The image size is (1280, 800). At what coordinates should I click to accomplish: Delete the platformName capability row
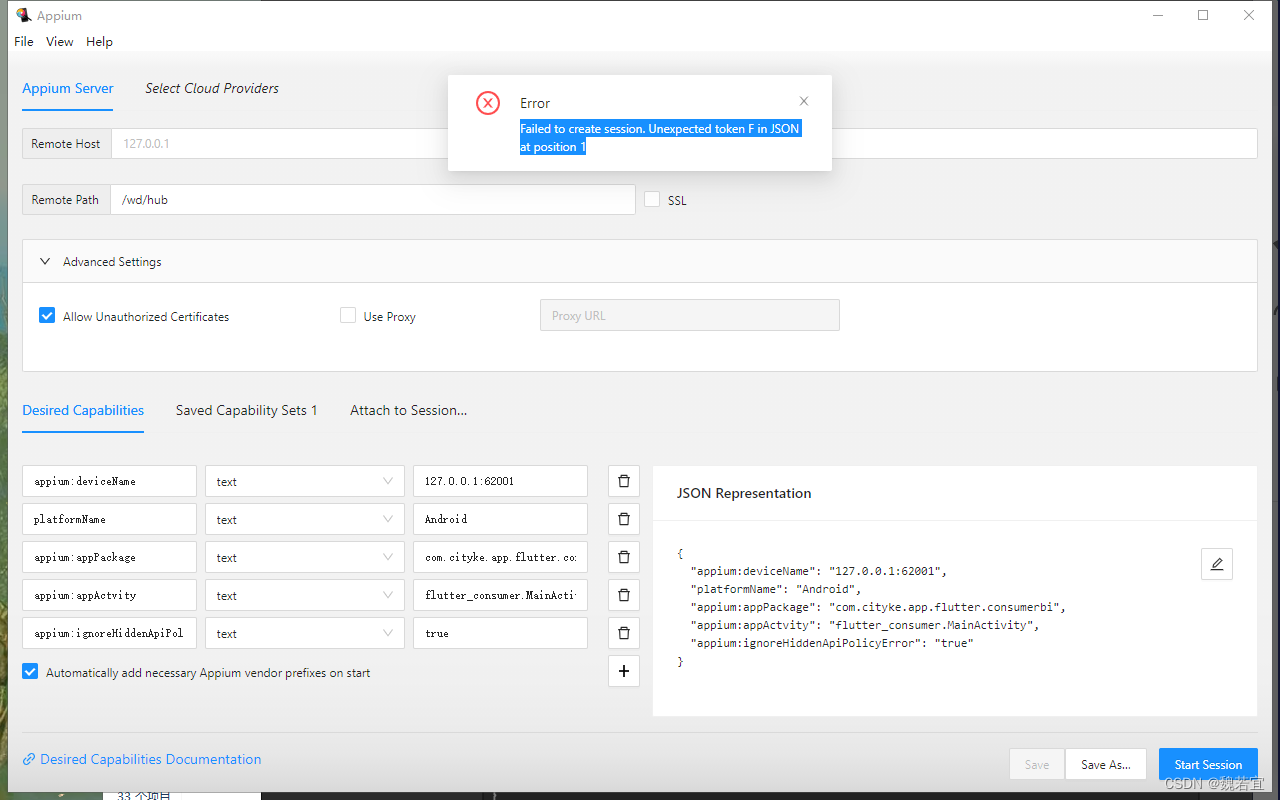pos(623,518)
